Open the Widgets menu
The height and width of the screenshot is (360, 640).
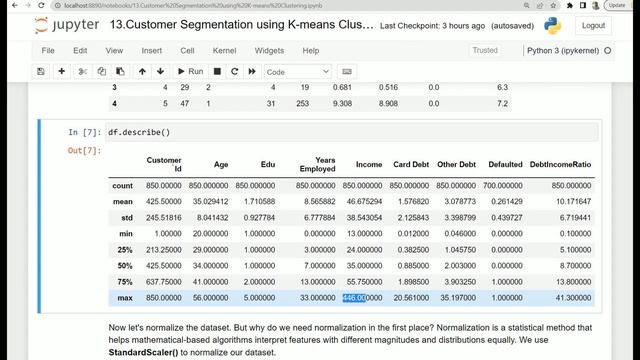tap(269, 51)
